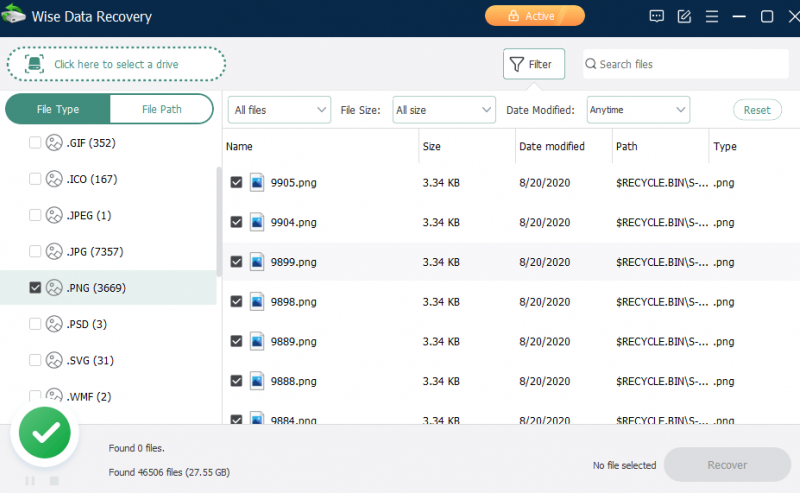800x493 pixels.
Task: Click the 9898.png file name
Action: click(x=293, y=302)
